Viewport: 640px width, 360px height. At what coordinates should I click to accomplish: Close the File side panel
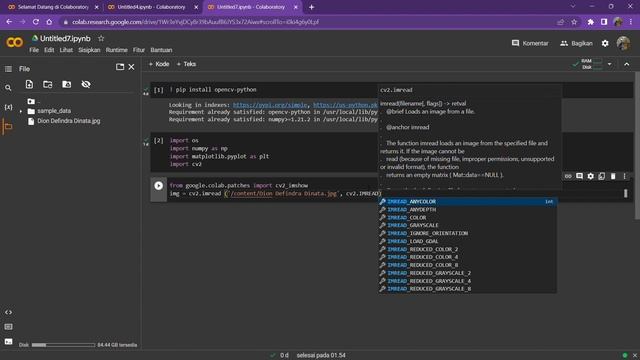pyautogui.click(x=131, y=67)
